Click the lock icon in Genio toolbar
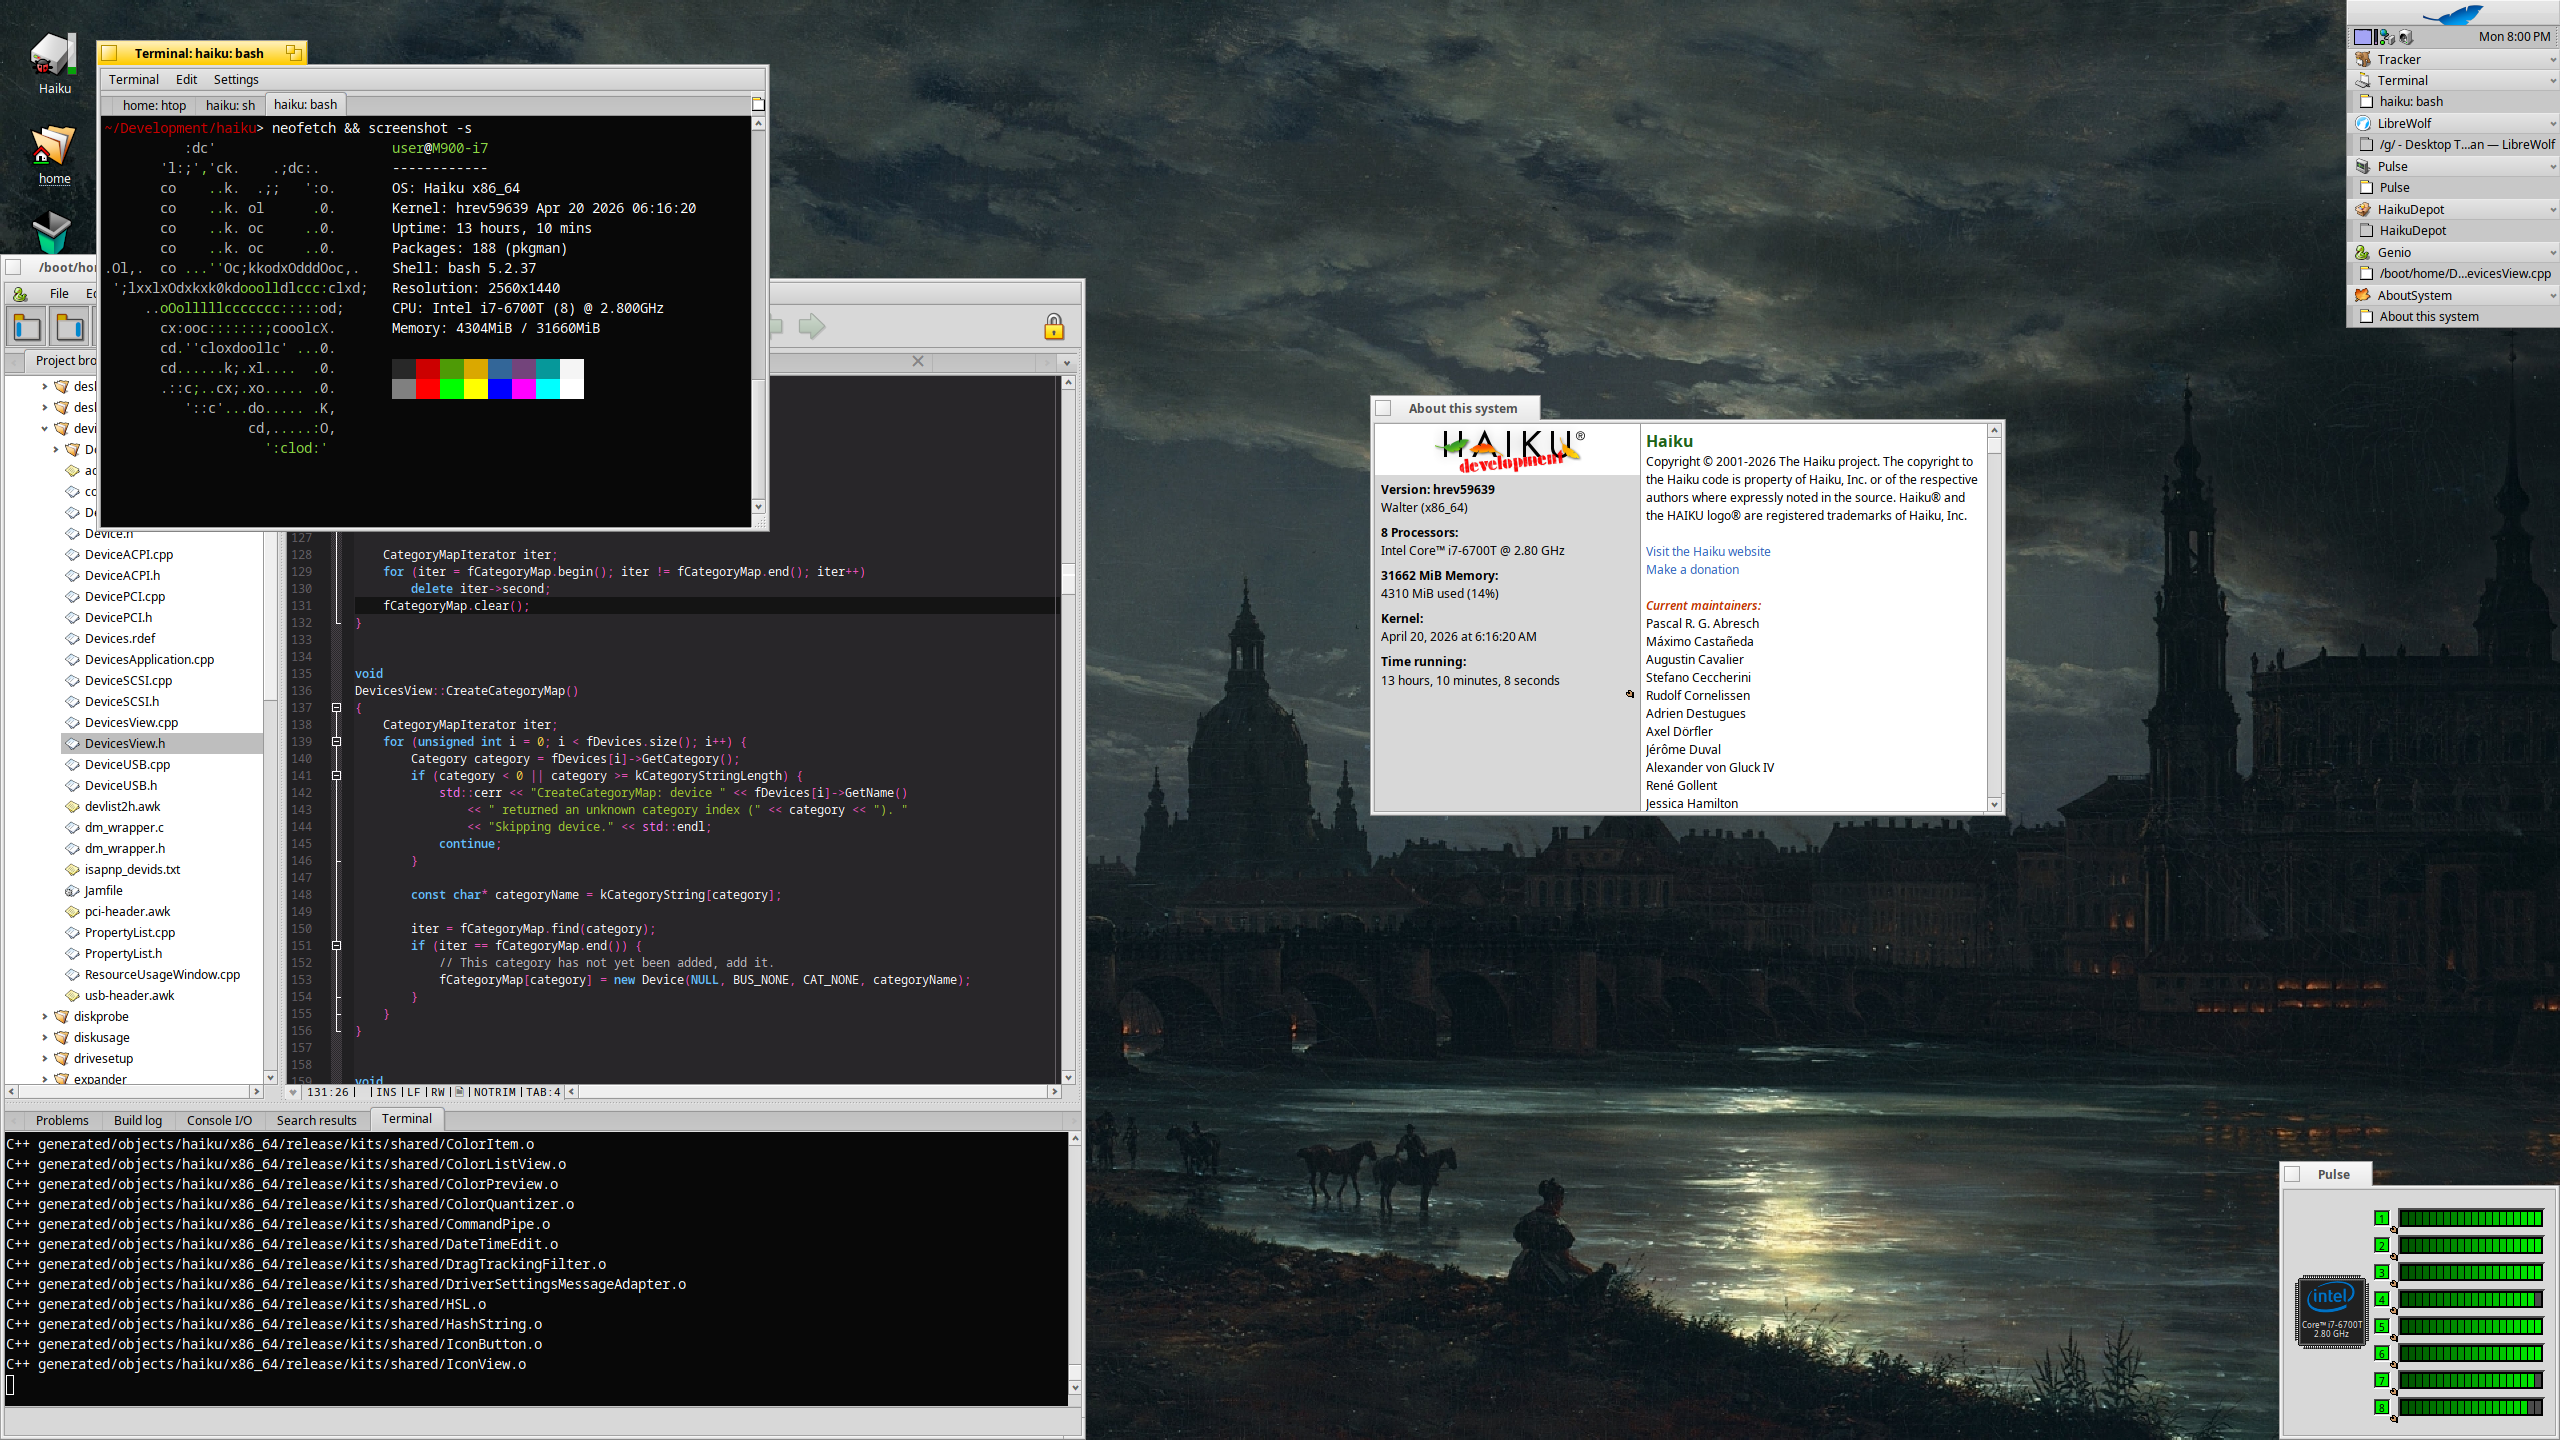This screenshot has height=1440, width=2560. (1053, 327)
